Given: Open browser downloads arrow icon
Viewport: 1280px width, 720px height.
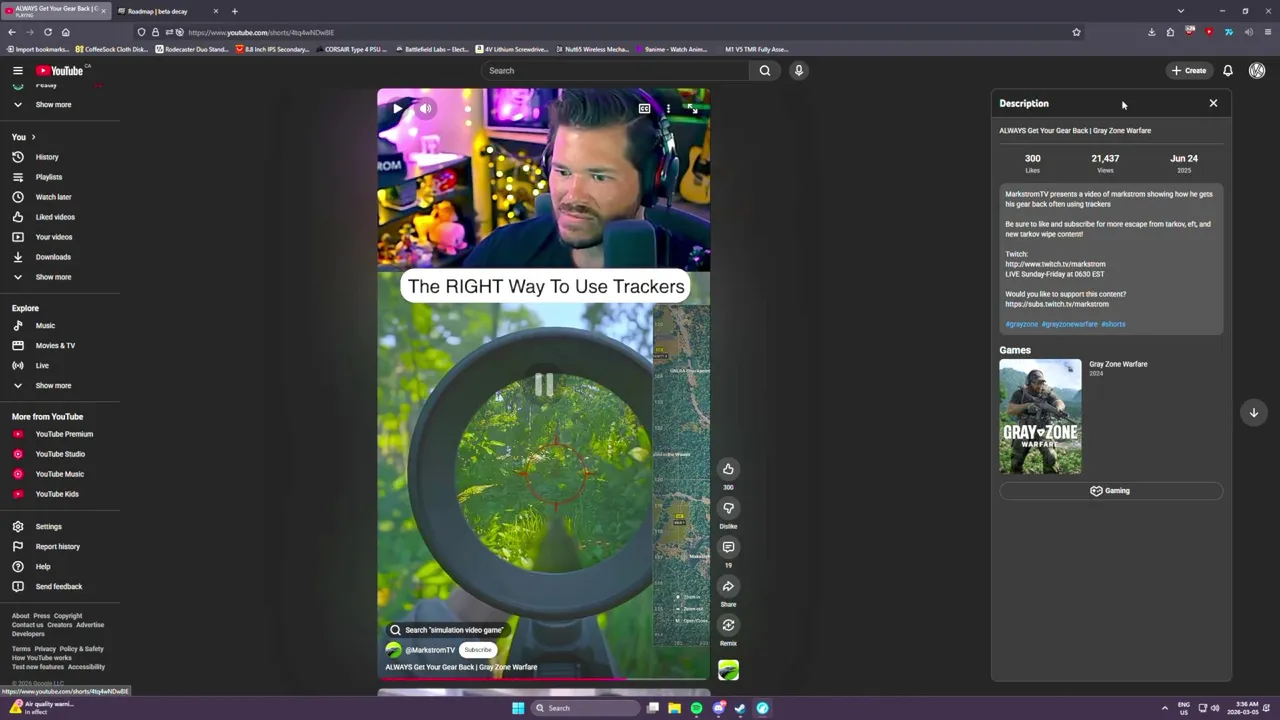Looking at the screenshot, I should 1151,32.
